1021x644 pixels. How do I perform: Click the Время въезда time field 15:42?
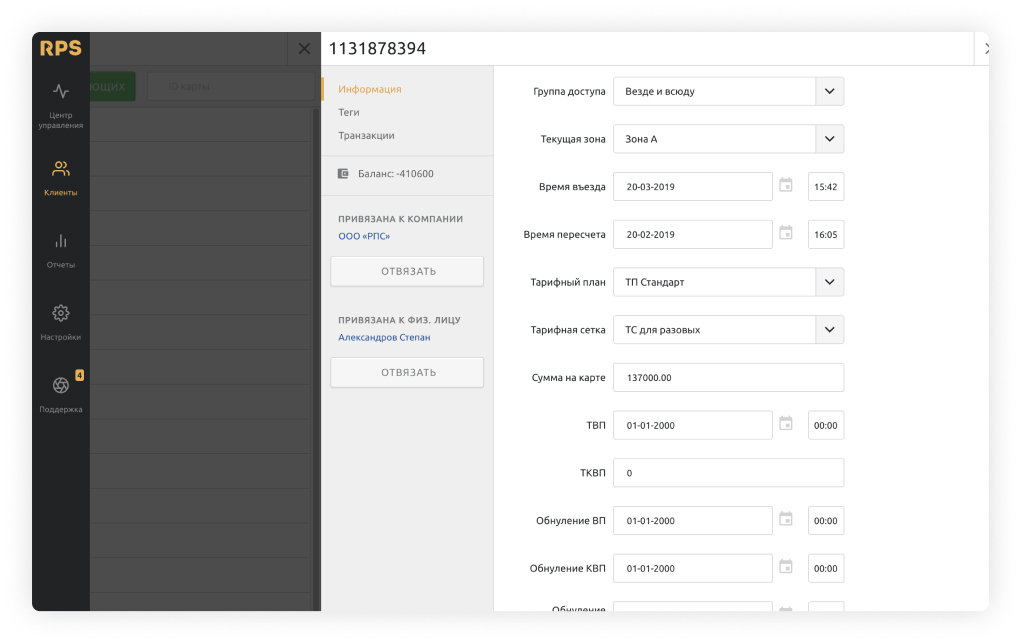(x=826, y=187)
